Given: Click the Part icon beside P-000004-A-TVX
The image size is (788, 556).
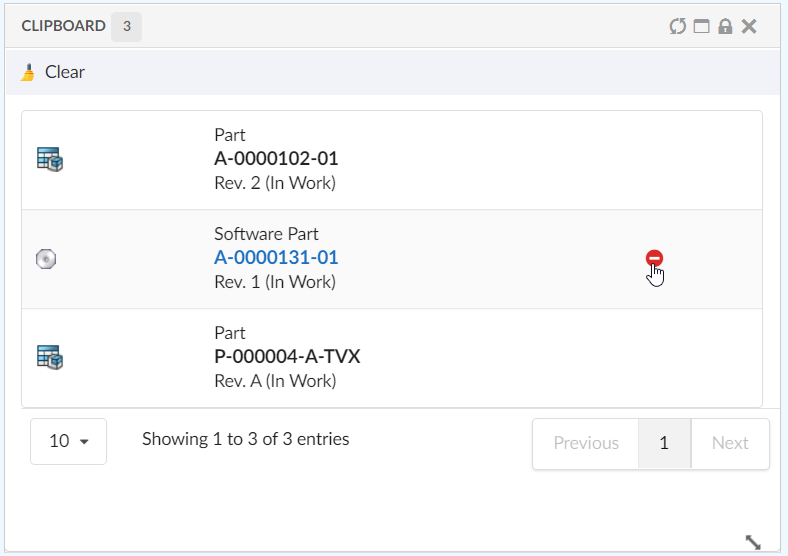Looking at the screenshot, I should tap(50, 357).
